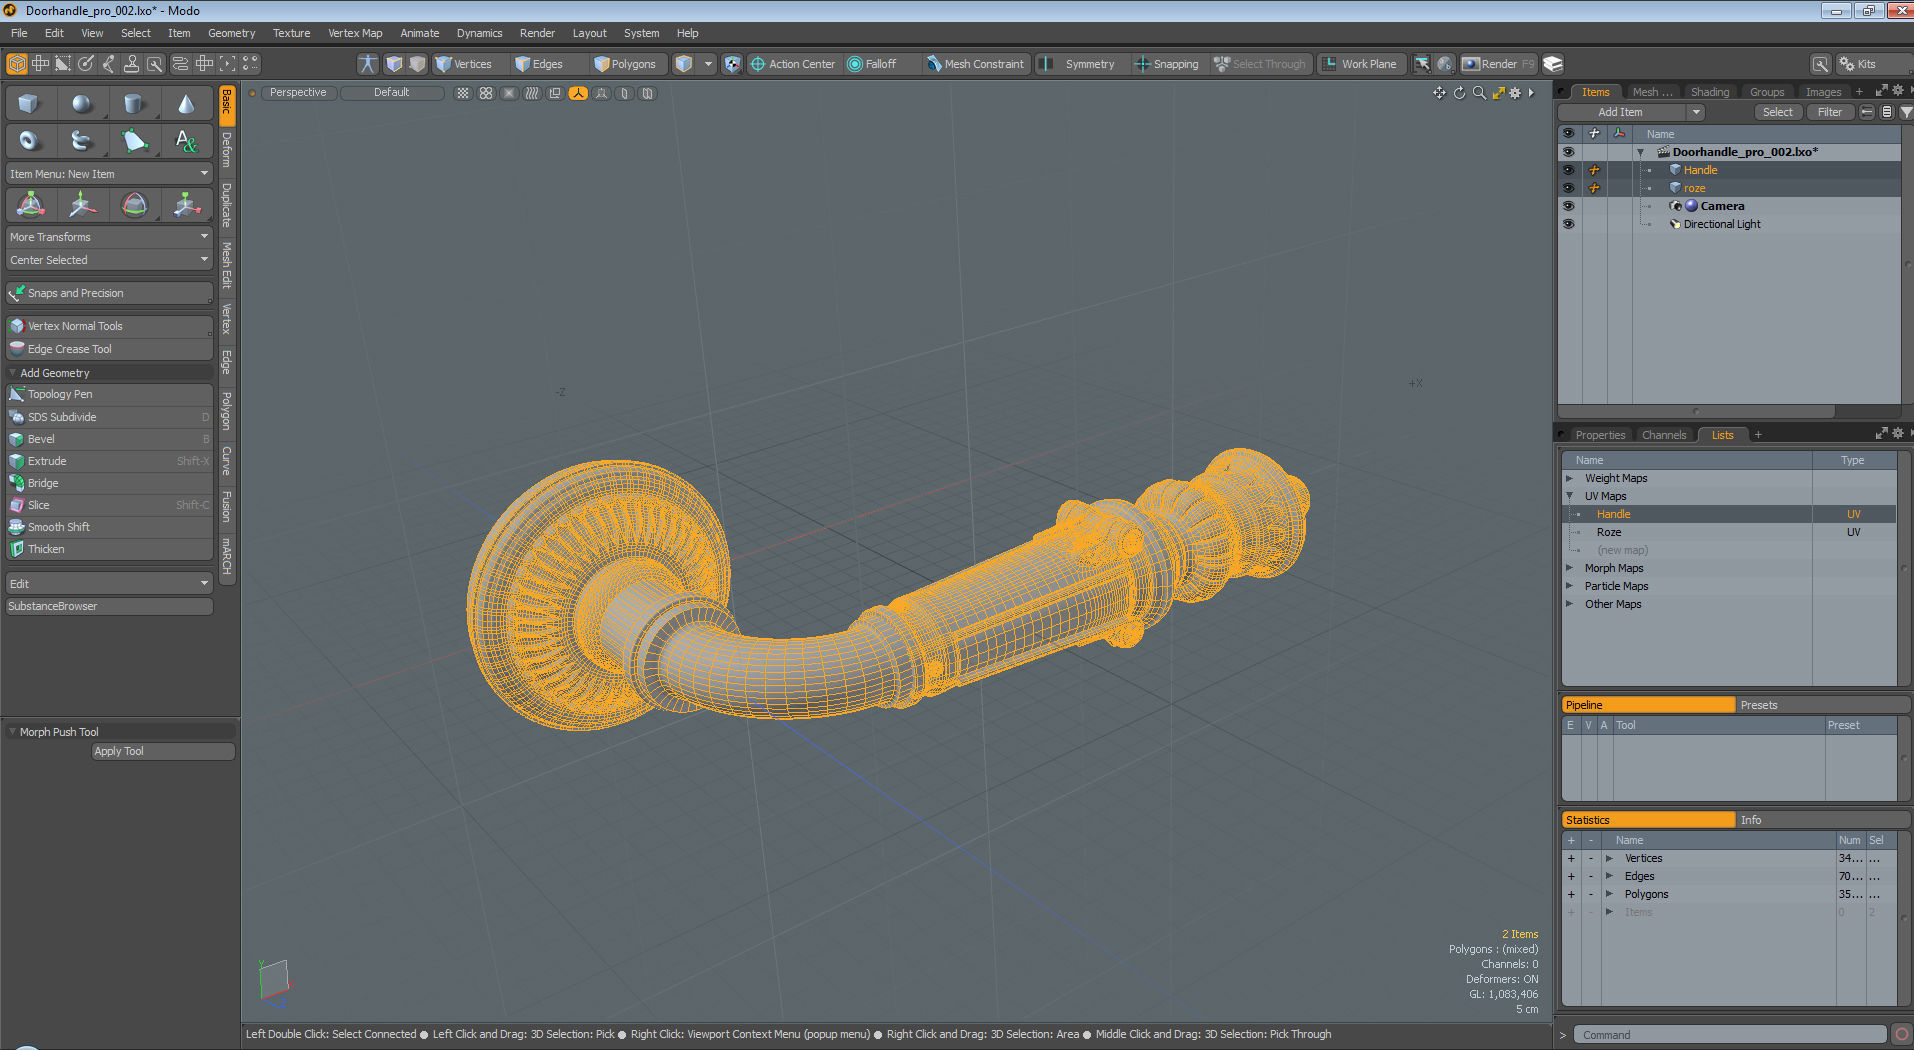This screenshot has height=1050, width=1914.
Task: Choose the Topology Pen tool
Action: 110,394
